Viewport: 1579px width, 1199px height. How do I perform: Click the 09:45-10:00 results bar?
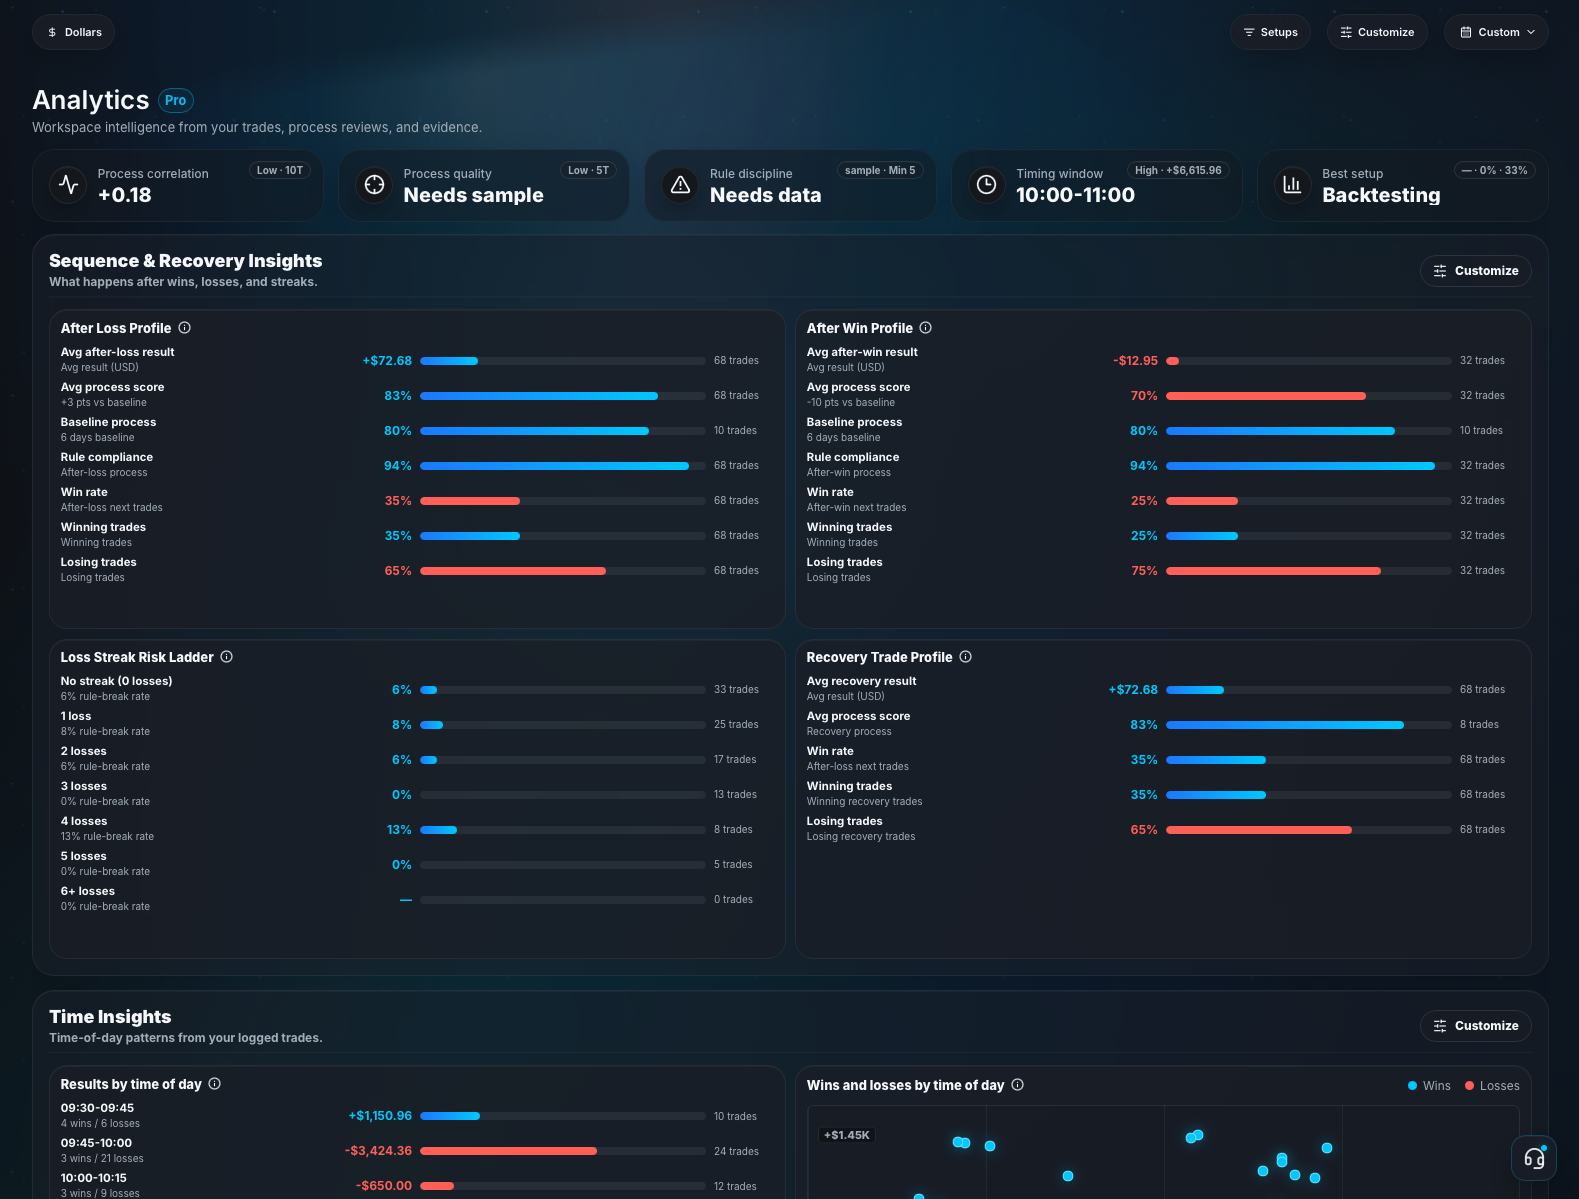tap(563, 1151)
